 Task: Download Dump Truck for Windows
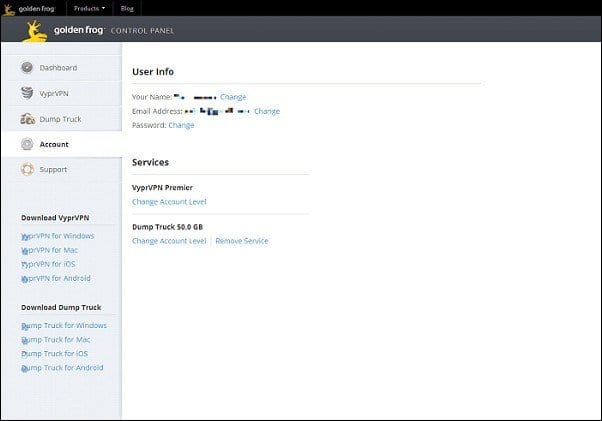coord(64,325)
